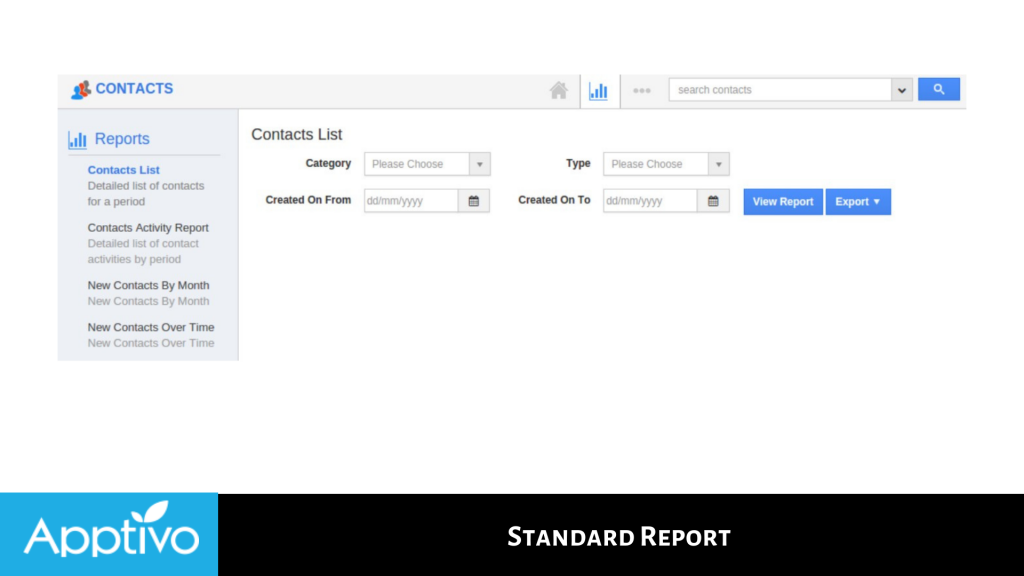Open calendar picker for Created On To
The height and width of the screenshot is (576, 1024).
click(714, 200)
